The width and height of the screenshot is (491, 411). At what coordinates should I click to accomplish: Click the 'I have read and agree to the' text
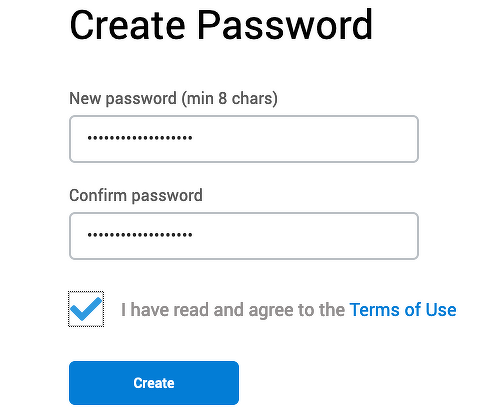(233, 310)
